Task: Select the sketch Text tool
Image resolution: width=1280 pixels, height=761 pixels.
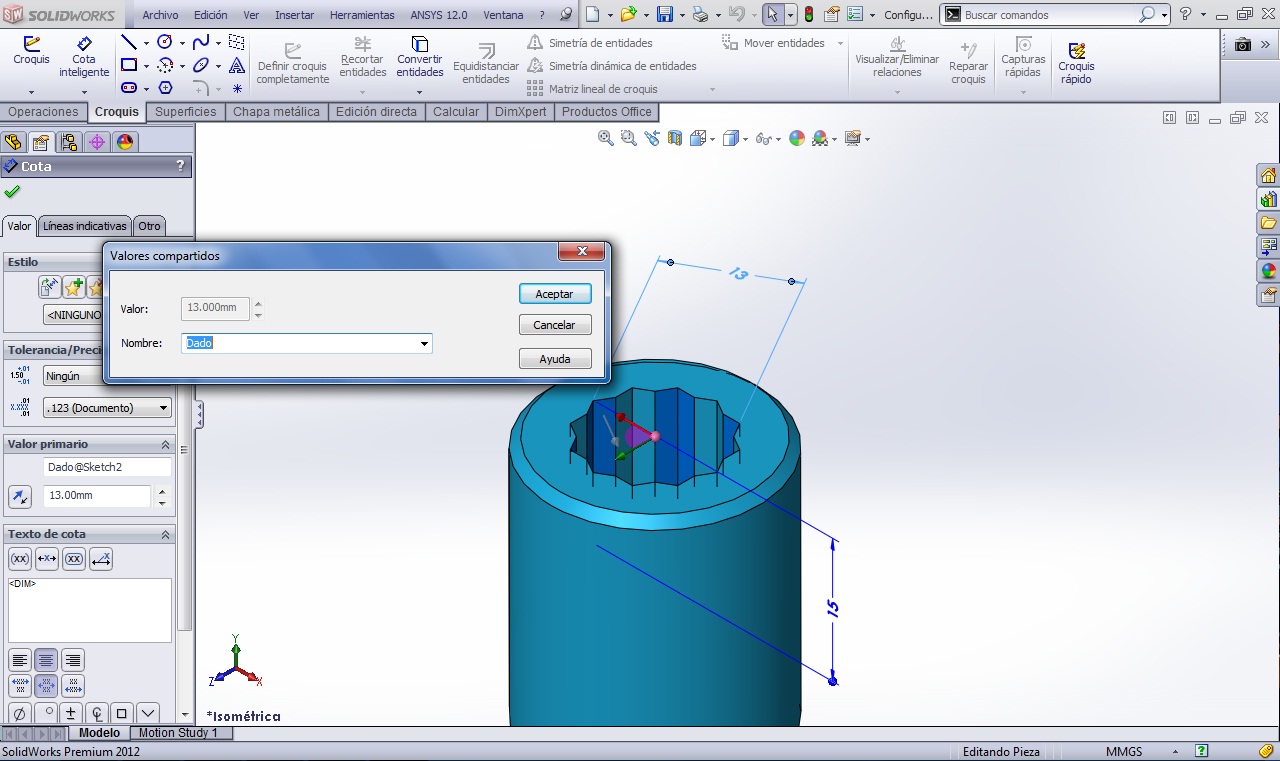Action: 237,65
